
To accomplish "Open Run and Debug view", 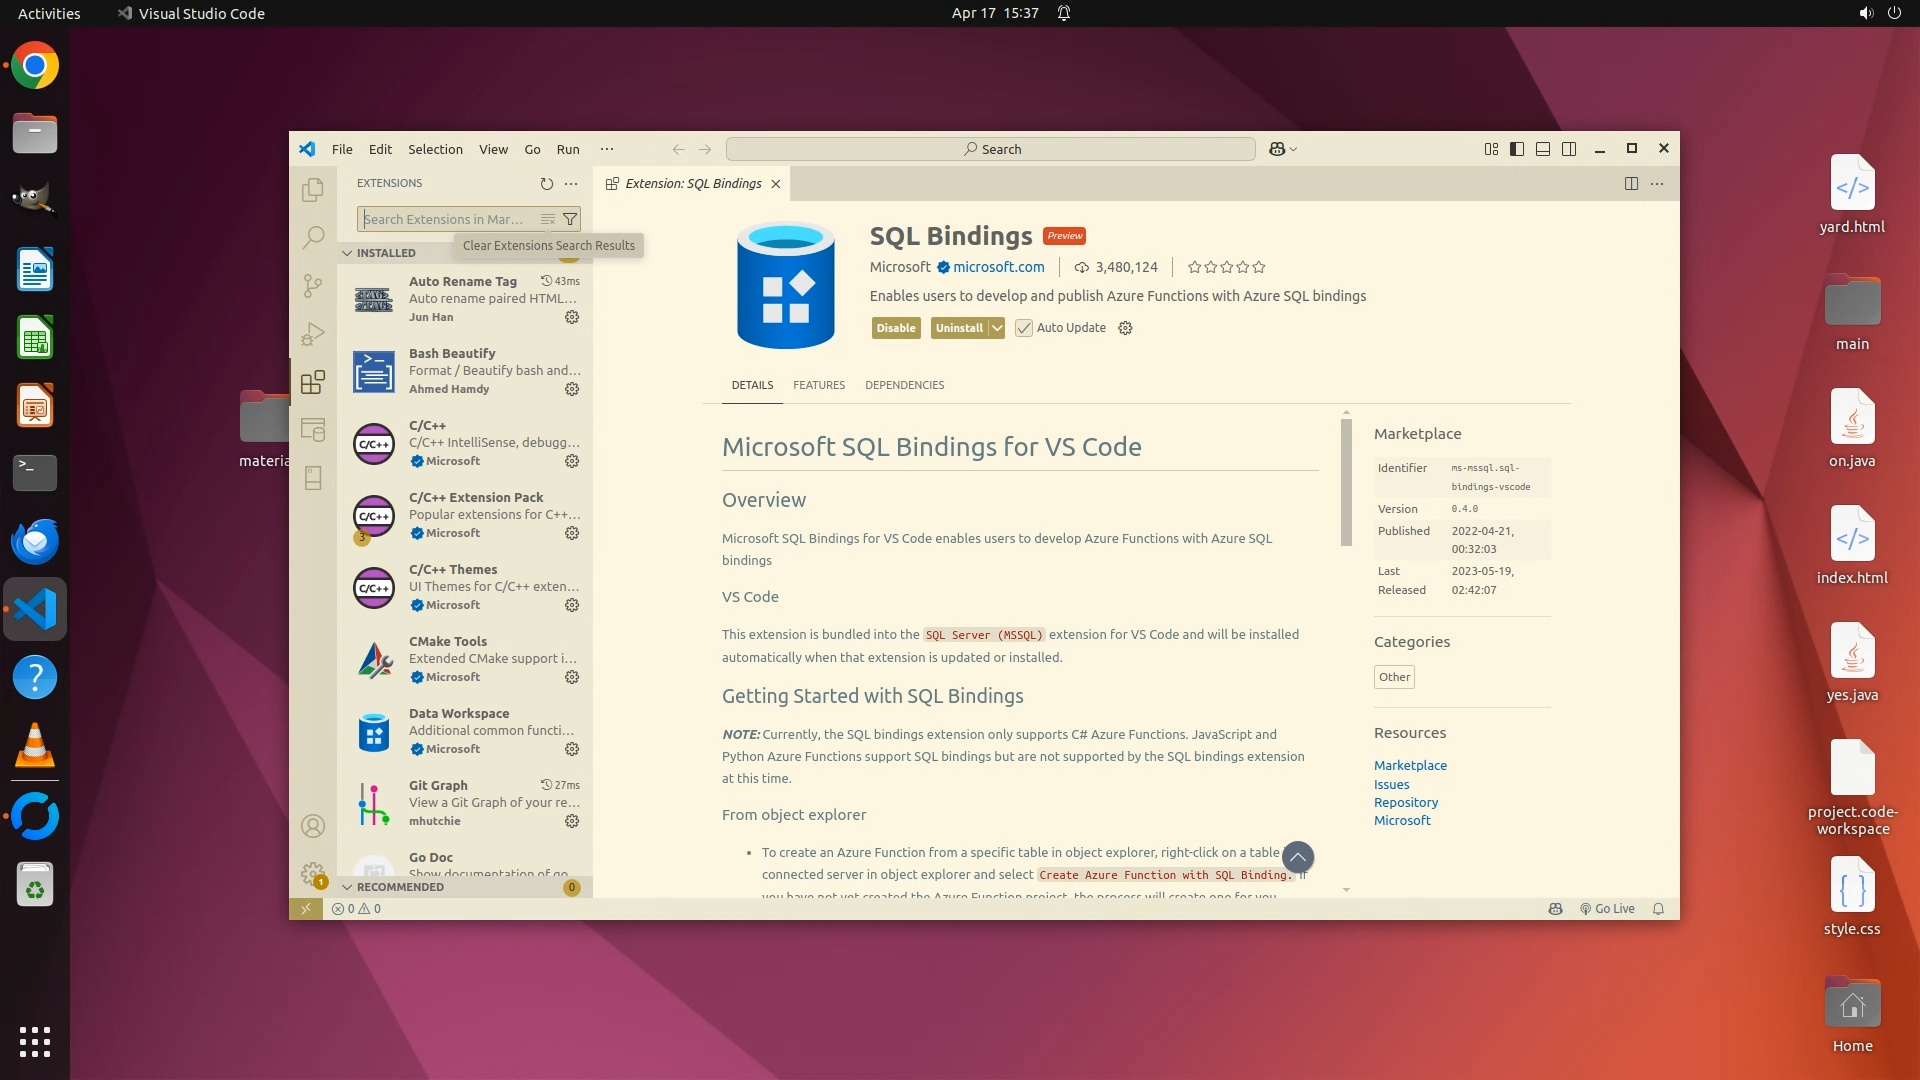I will coord(313,334).
